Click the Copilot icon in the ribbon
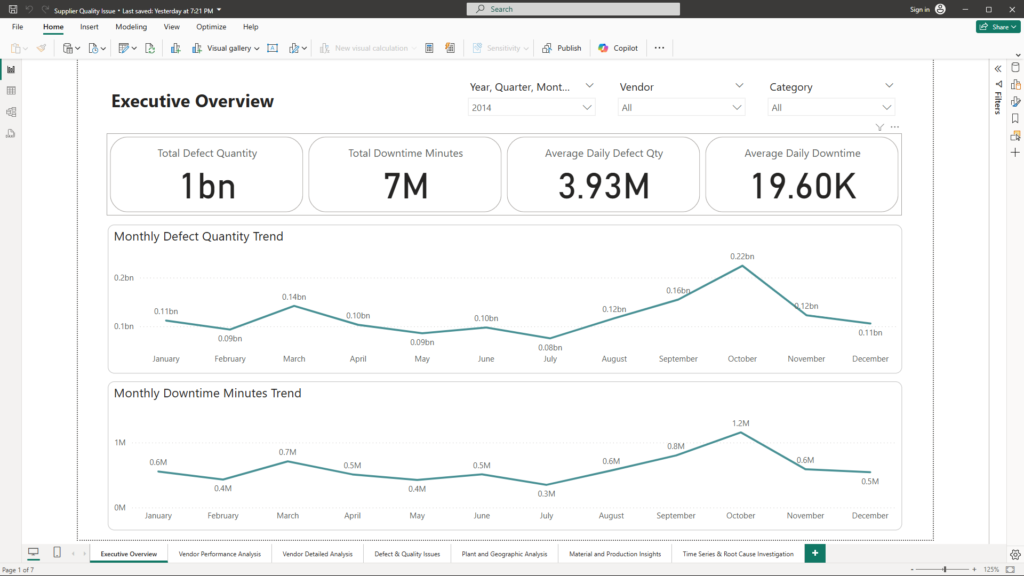The width and height of the screenshot is (1024, 576). [603, 48]
